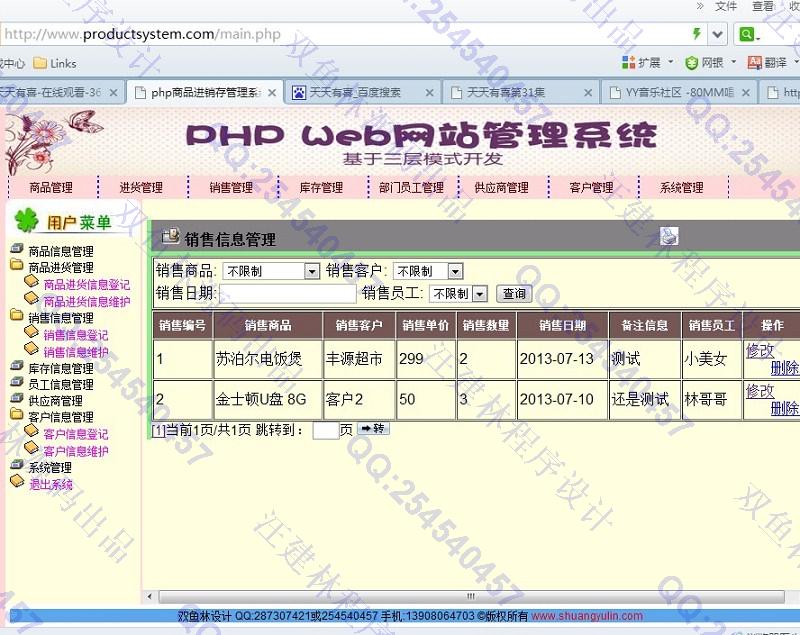Image resolution: width=800 pixels, height=635 pixels.
Task: Click the folder icon beside 商品进货管理
Action: (17, 265)
